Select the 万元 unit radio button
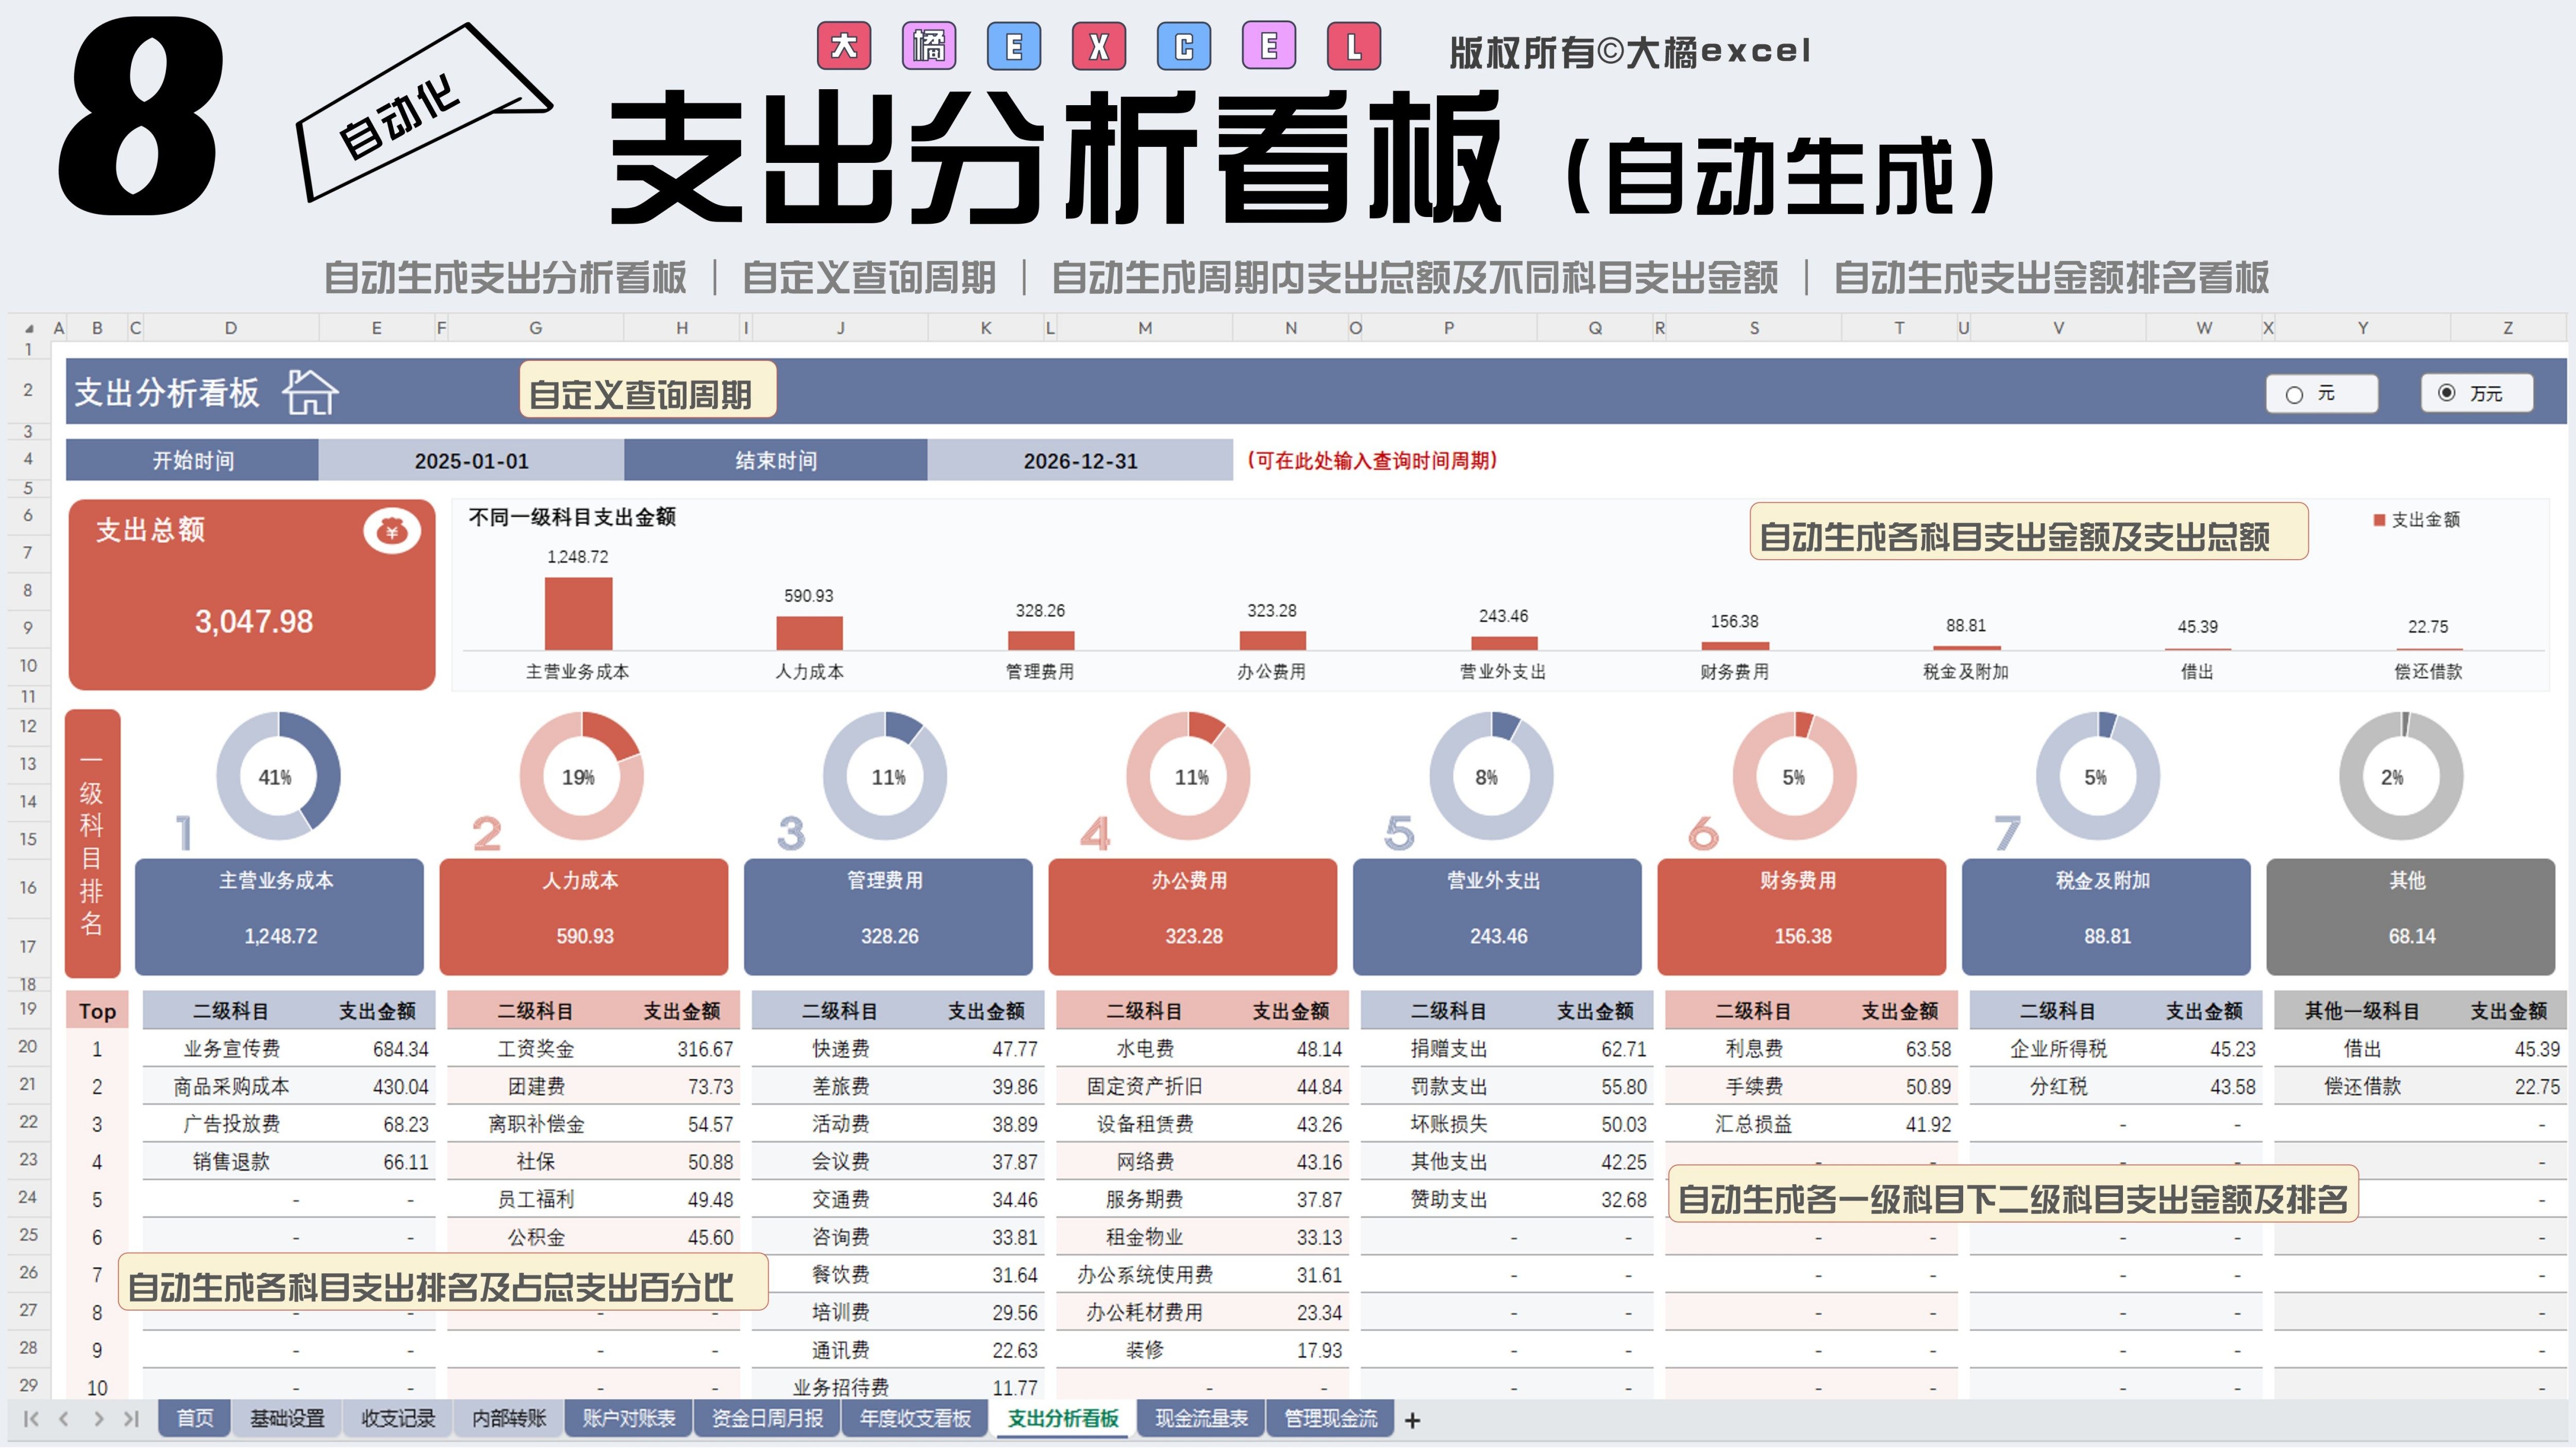 coord(2447,393)
